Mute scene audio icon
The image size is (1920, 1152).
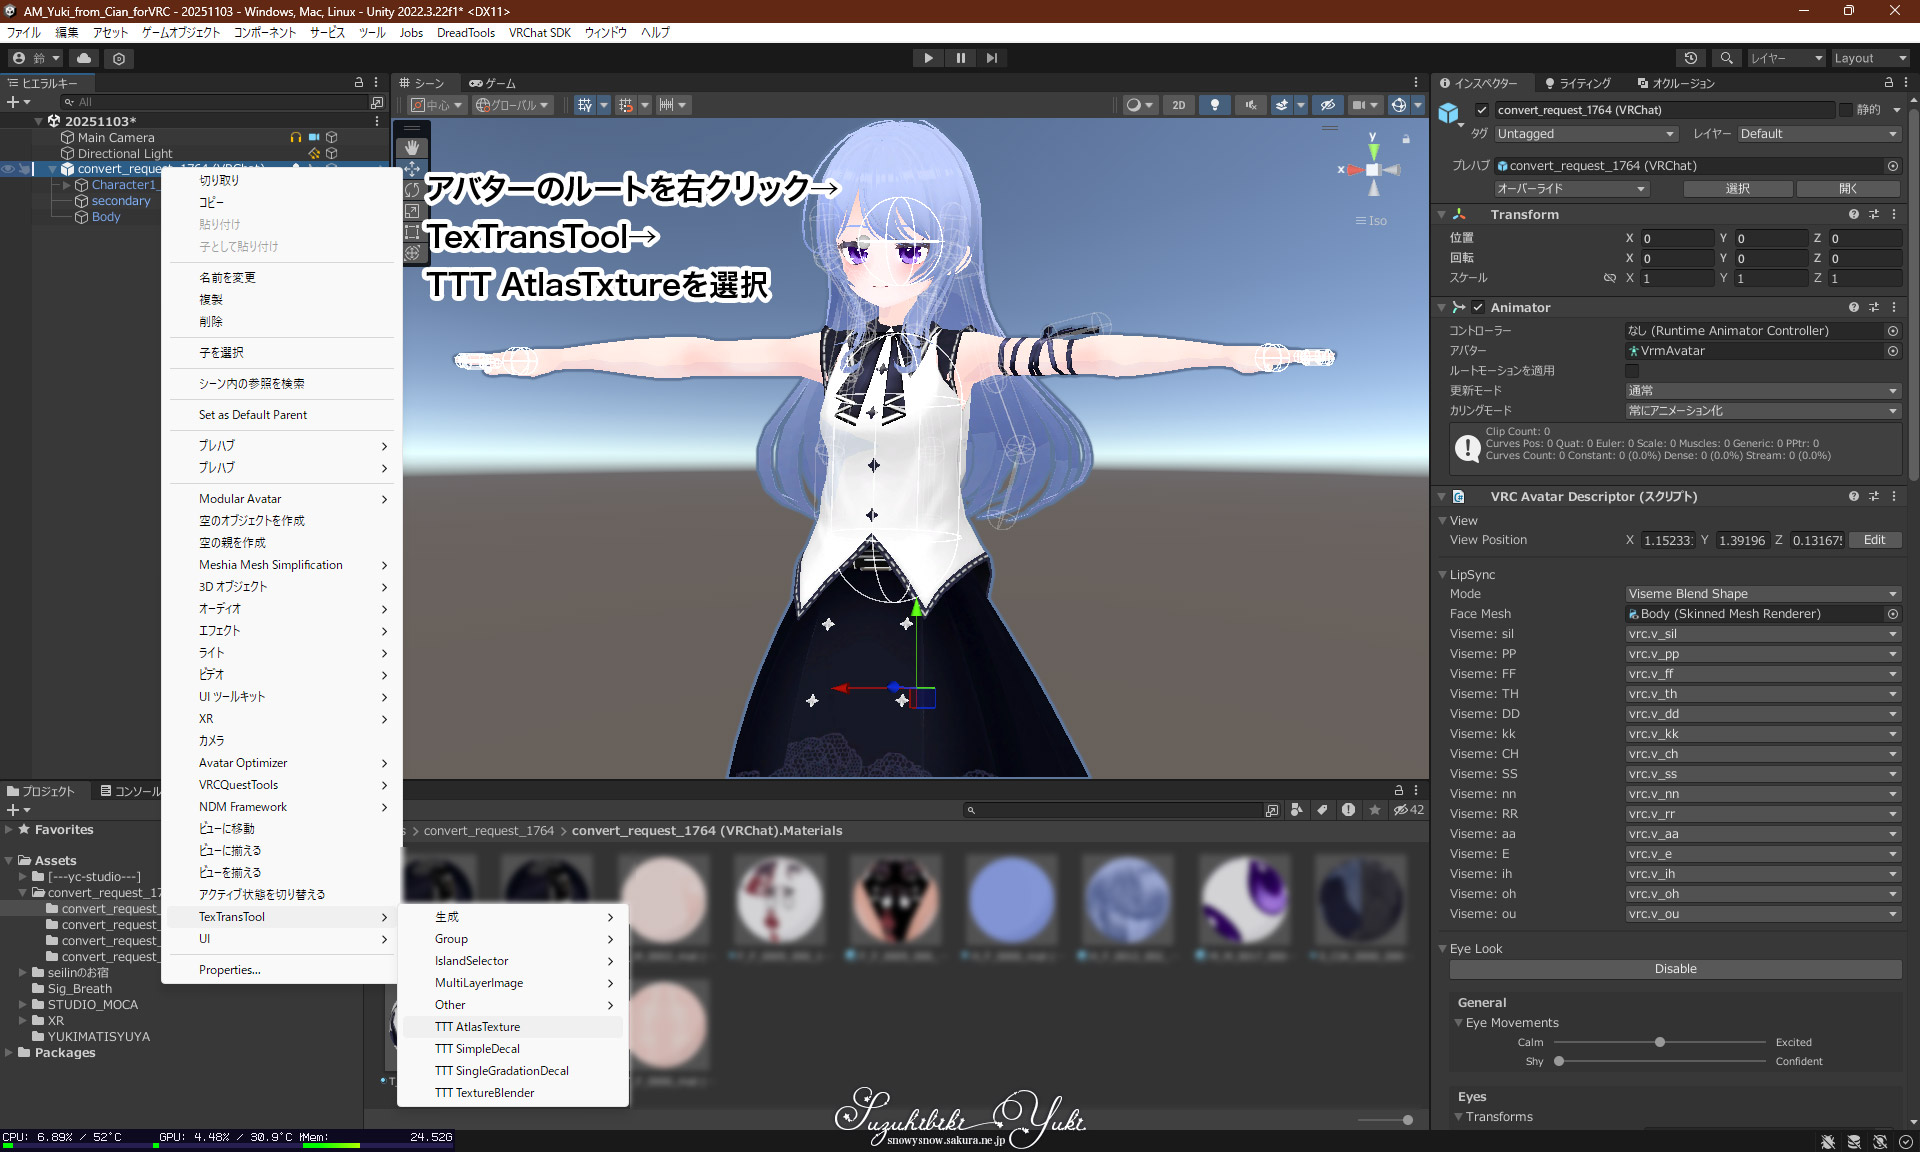(1250, 105)
